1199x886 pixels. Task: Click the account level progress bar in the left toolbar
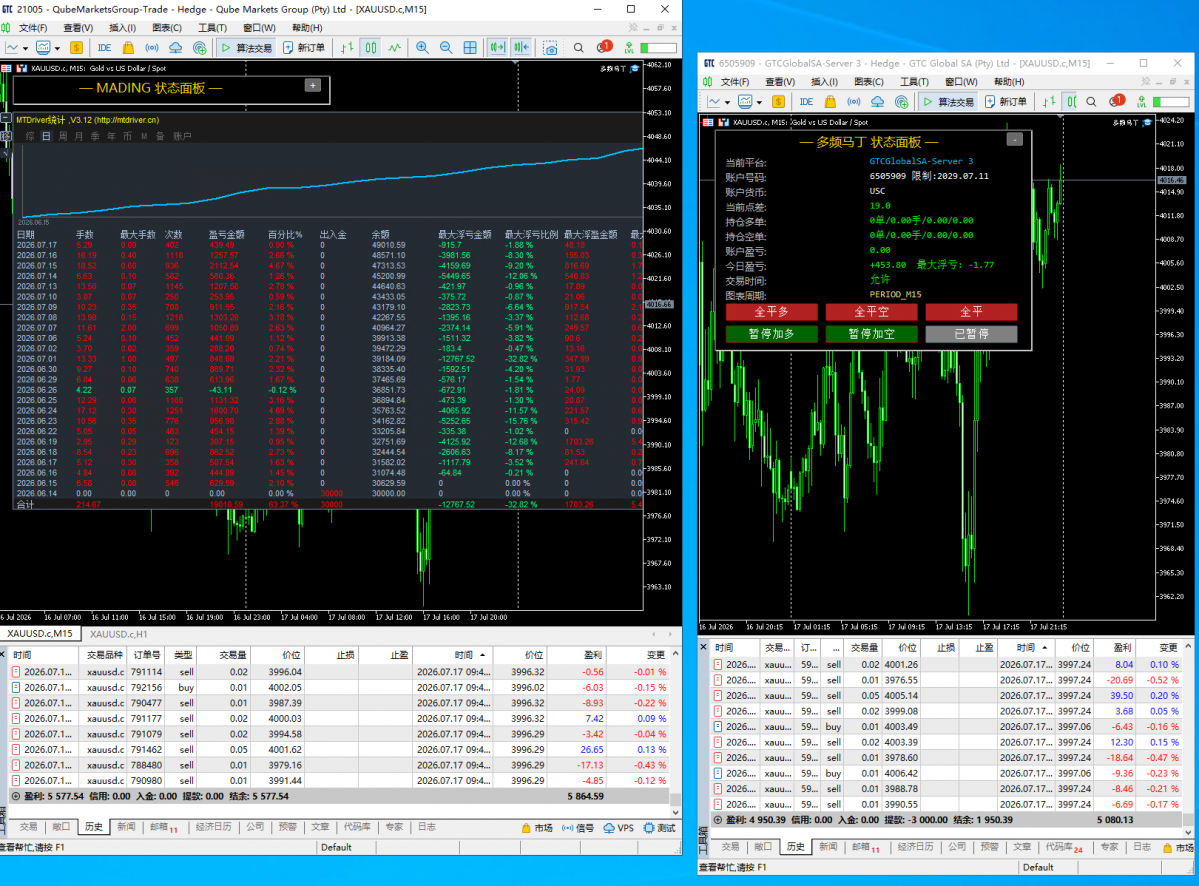[658, 47]
